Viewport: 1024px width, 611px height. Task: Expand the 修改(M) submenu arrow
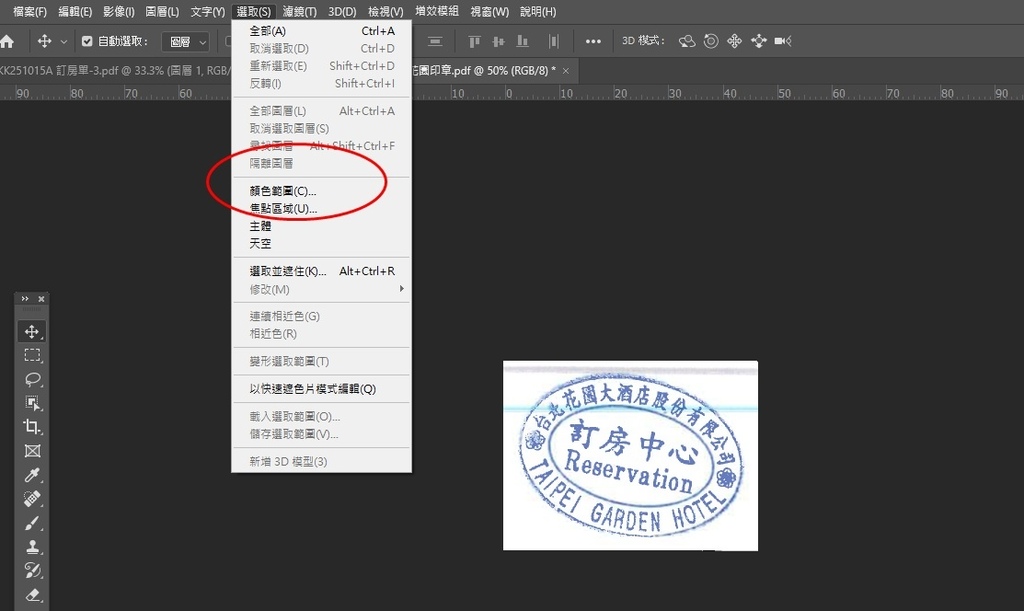400,287
